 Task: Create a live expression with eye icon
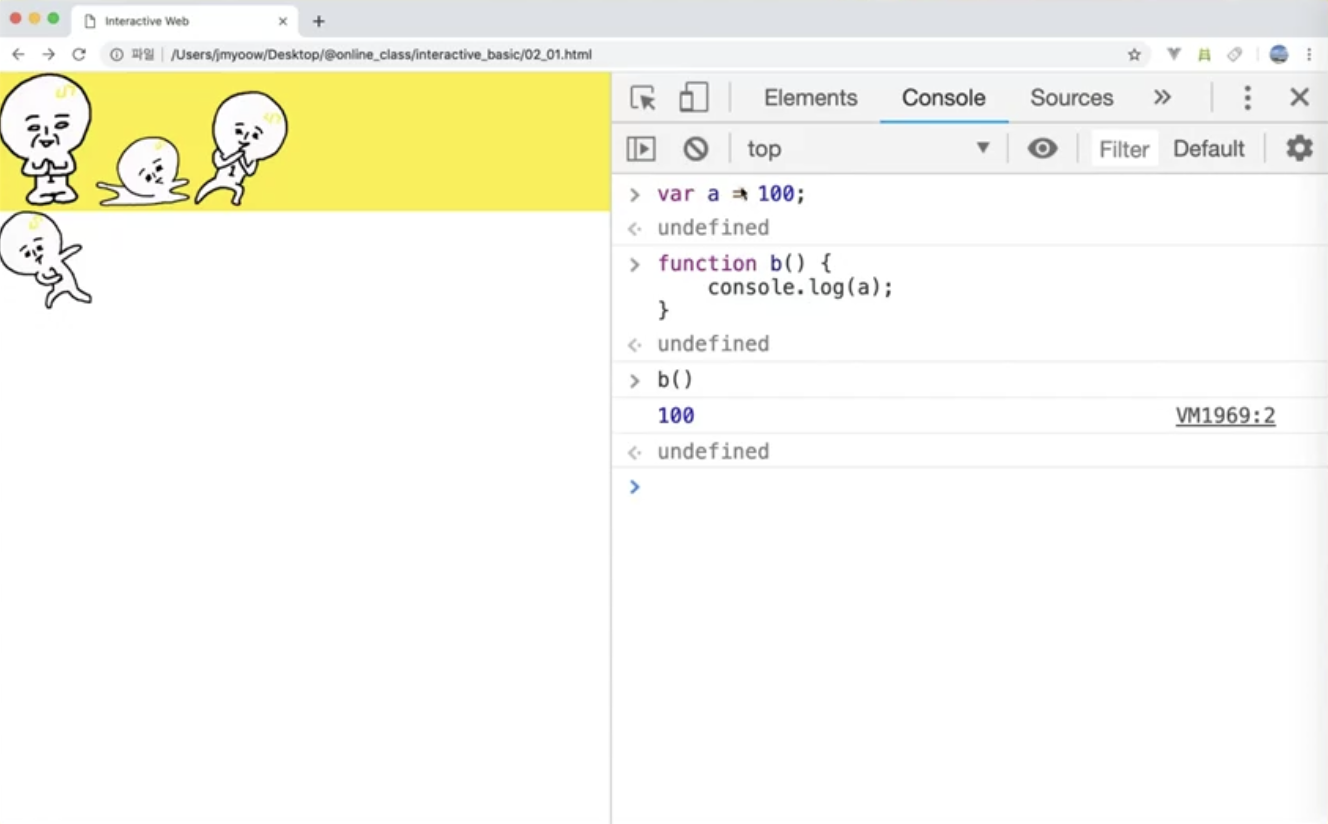(x=1042, y=149)
